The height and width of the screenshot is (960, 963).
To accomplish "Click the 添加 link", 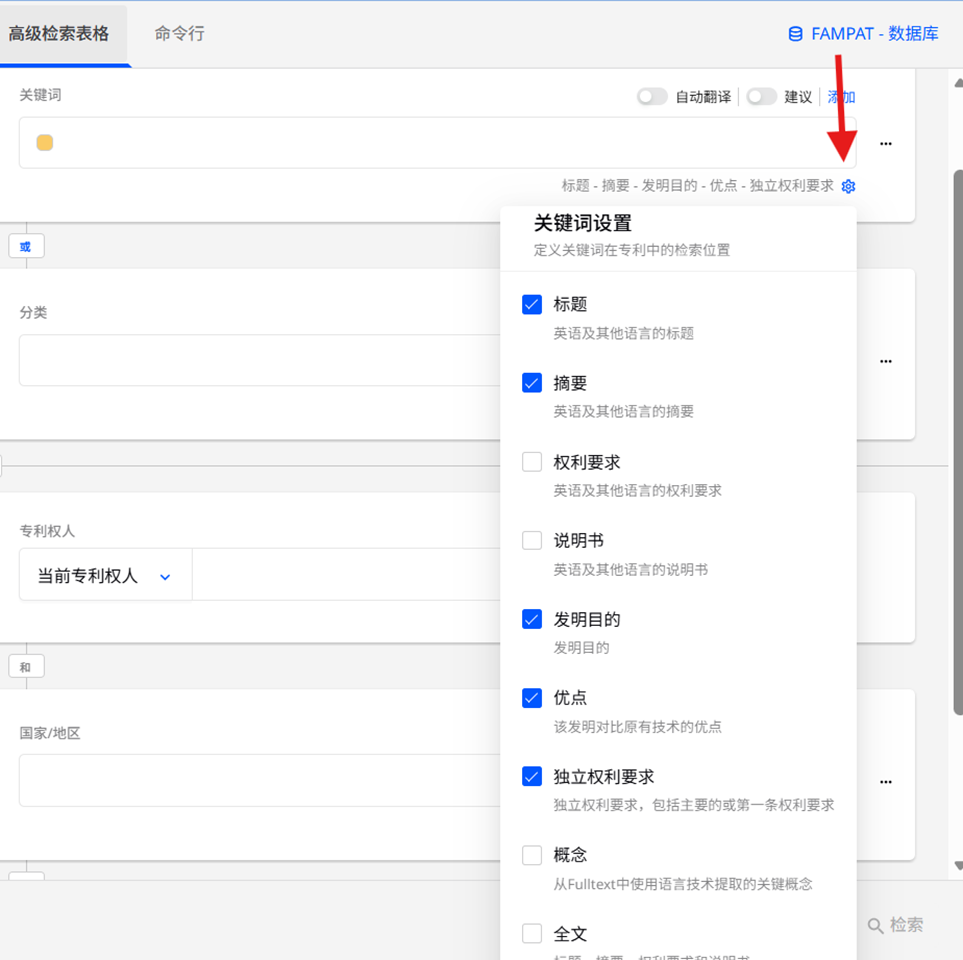I will coord(841,97).
